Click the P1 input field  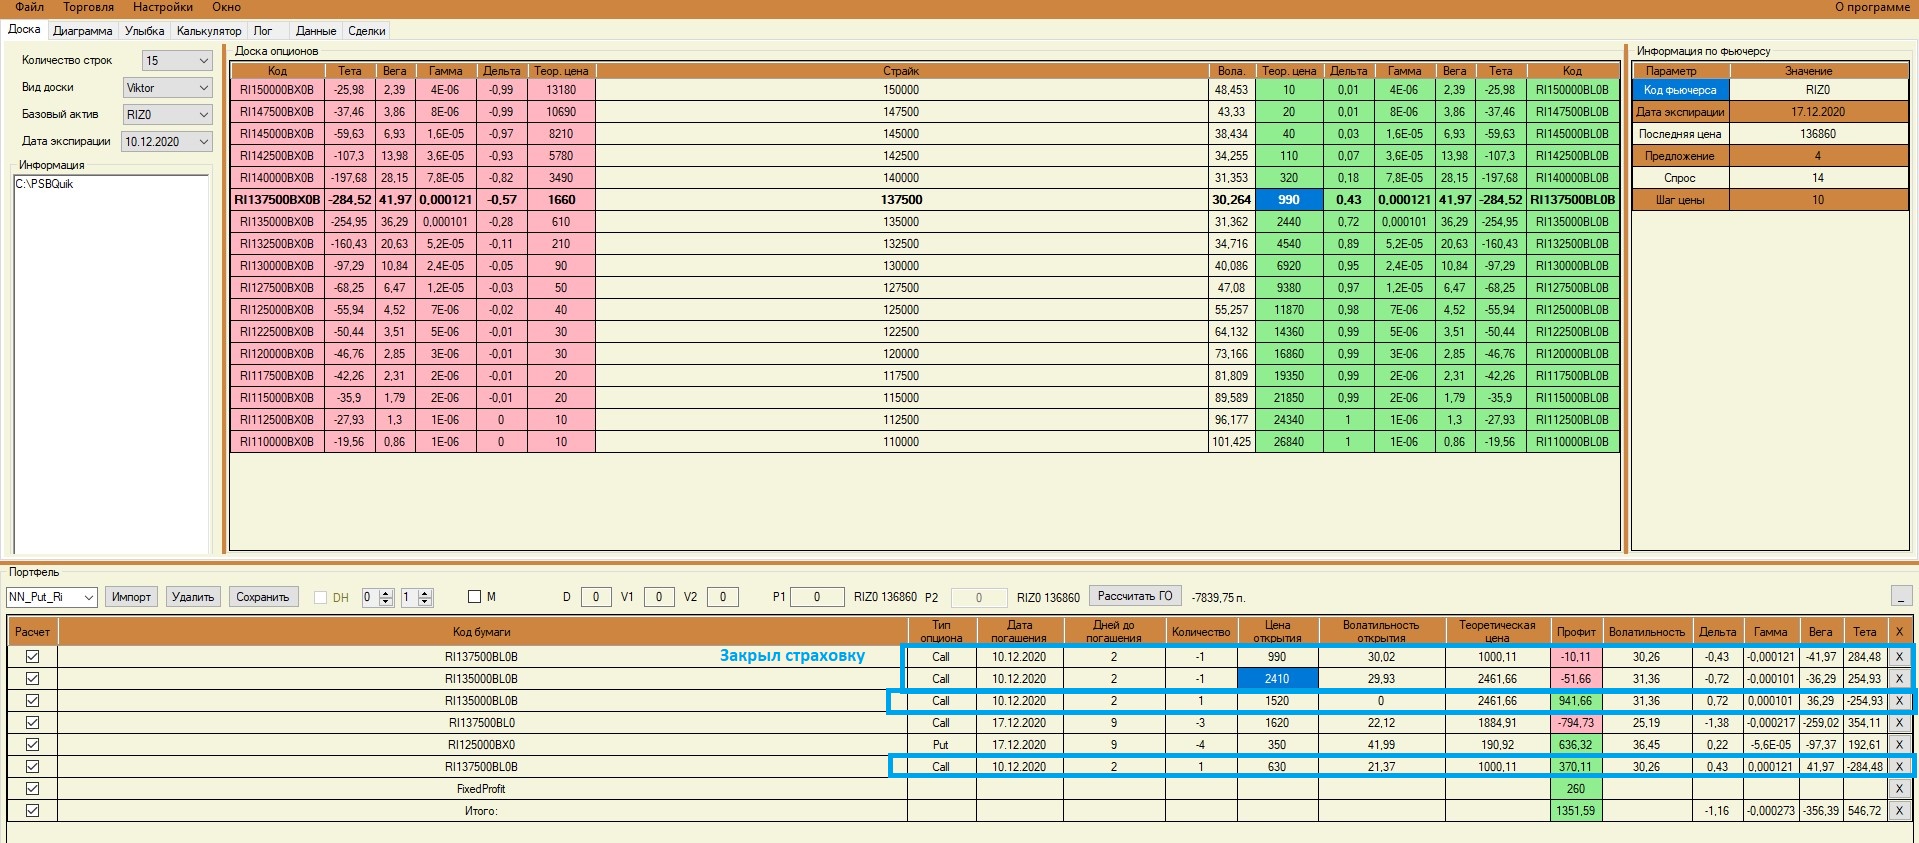(x=816, y=597)
